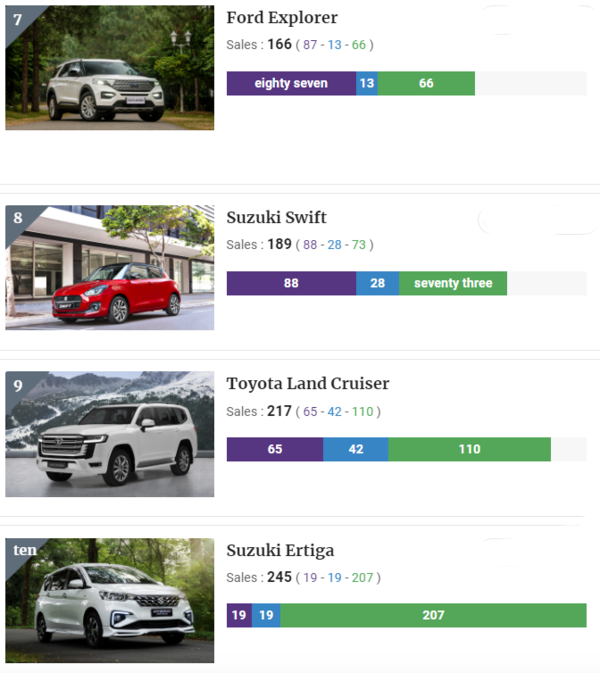Click the green 207 bar segment
The height and width of the screenshot is (673, 600).
click(433, 615)
